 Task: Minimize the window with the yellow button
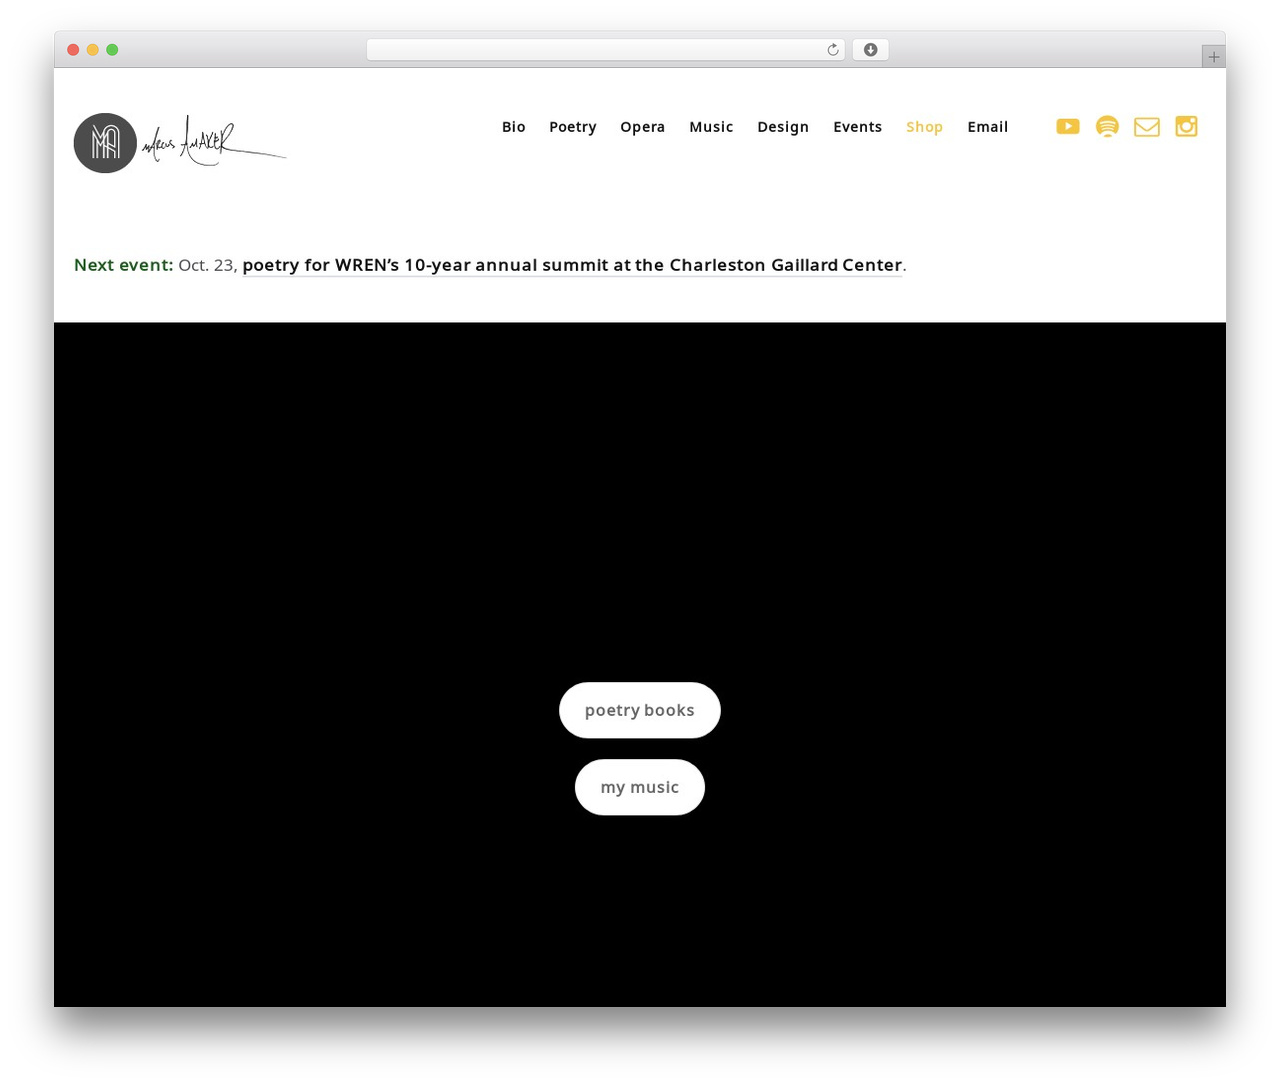pos(93,50)
